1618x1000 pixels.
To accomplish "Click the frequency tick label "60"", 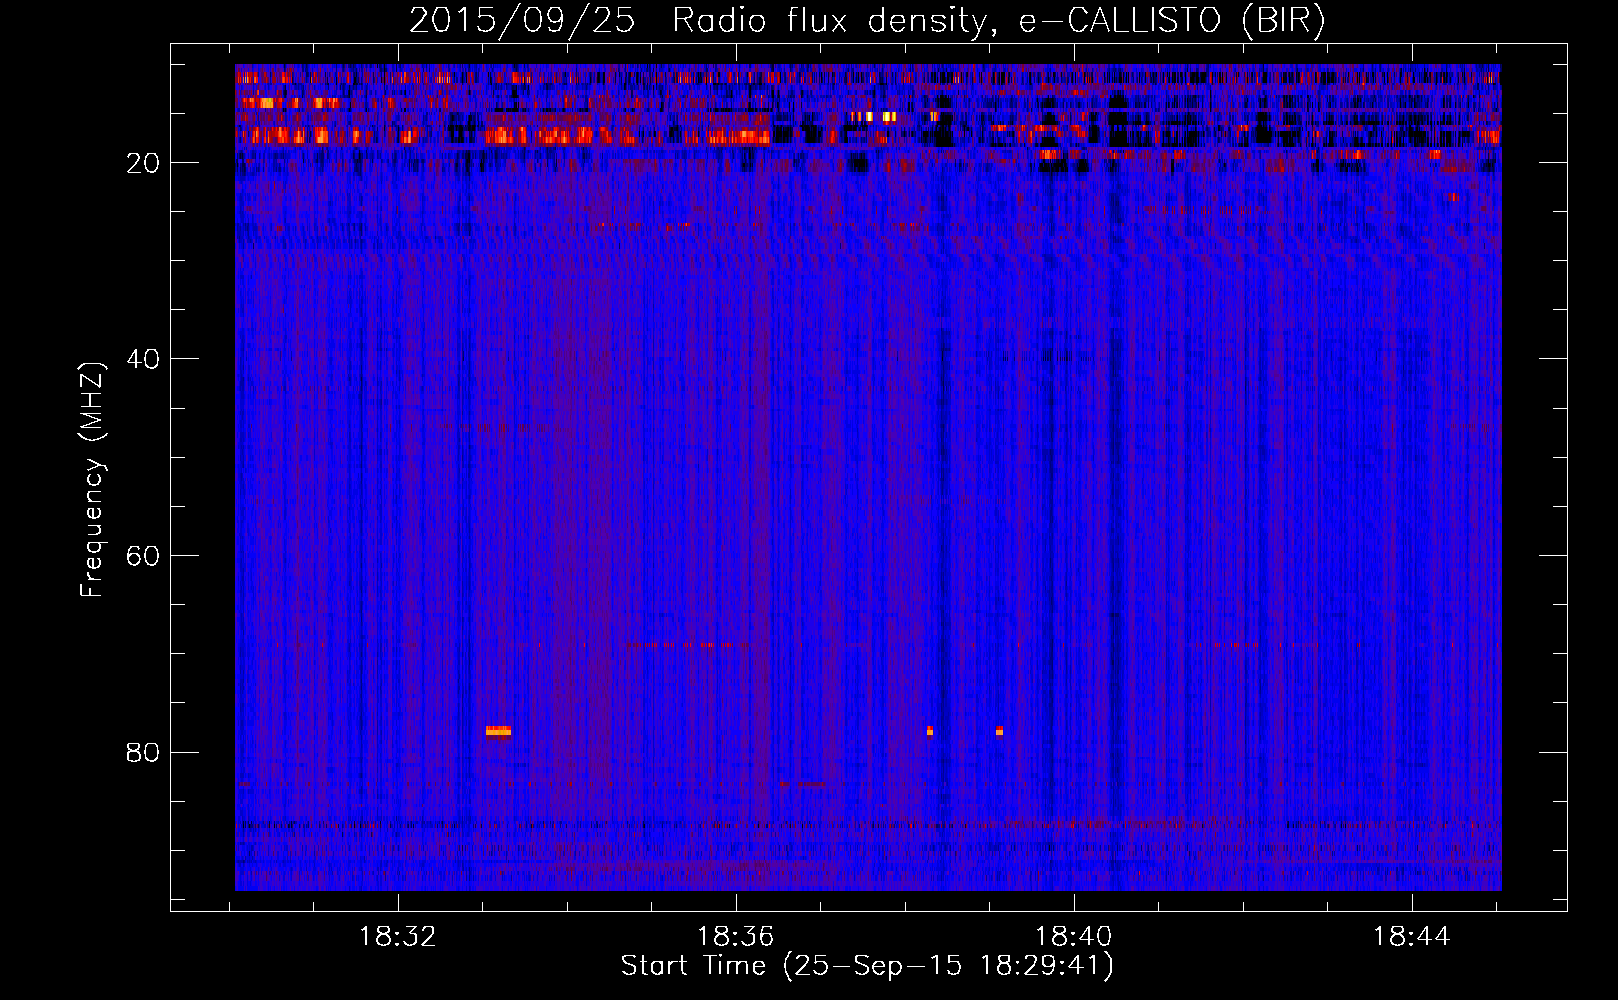I will click(144, 556).
